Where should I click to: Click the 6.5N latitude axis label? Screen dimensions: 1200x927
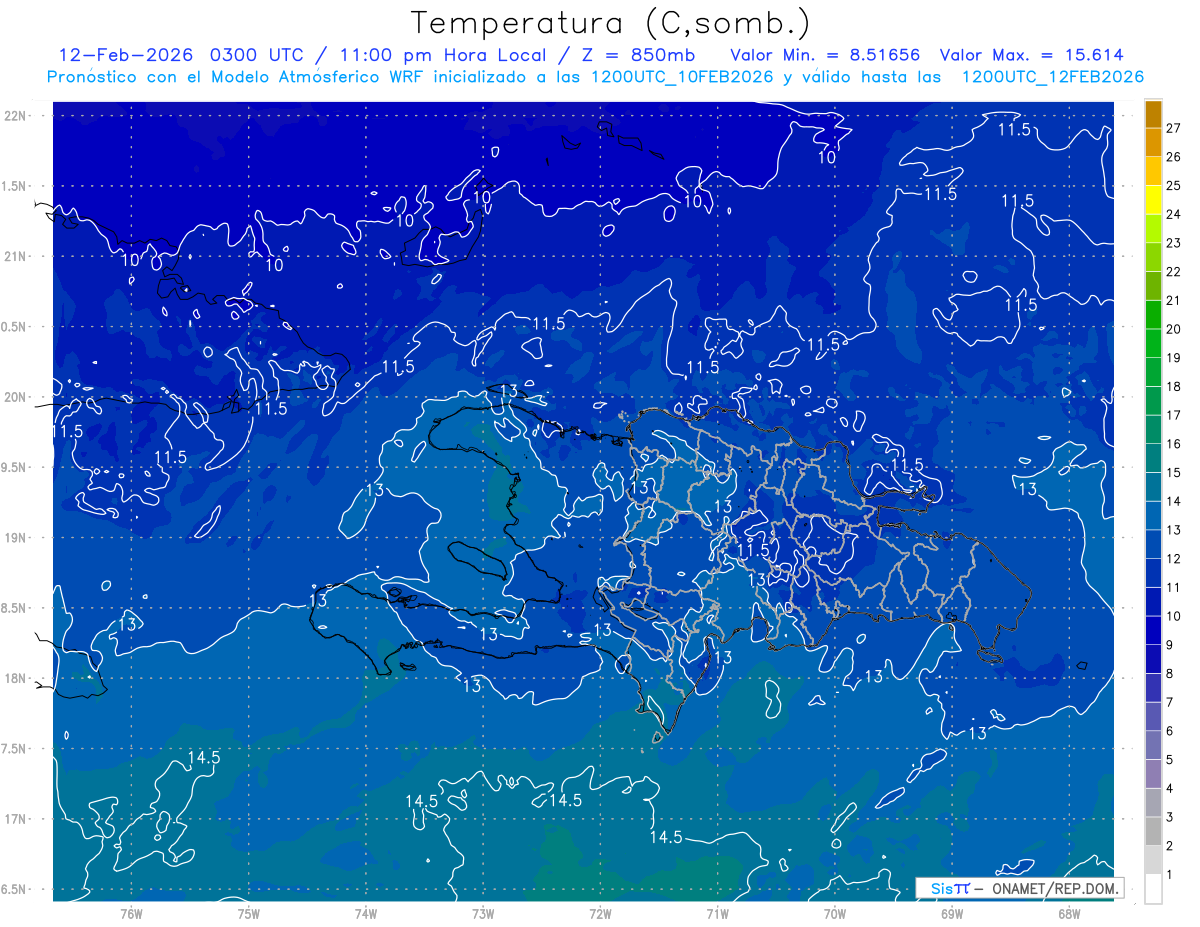click(15, 890)
